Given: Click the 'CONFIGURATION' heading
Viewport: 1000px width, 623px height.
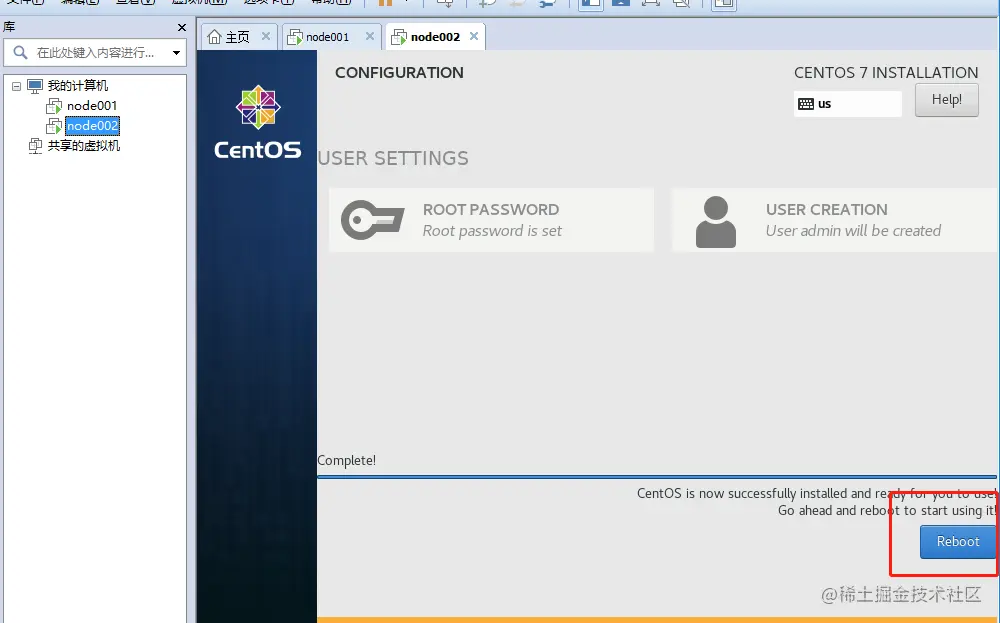Looking at the screenshot, I should (x=399, y=73).
